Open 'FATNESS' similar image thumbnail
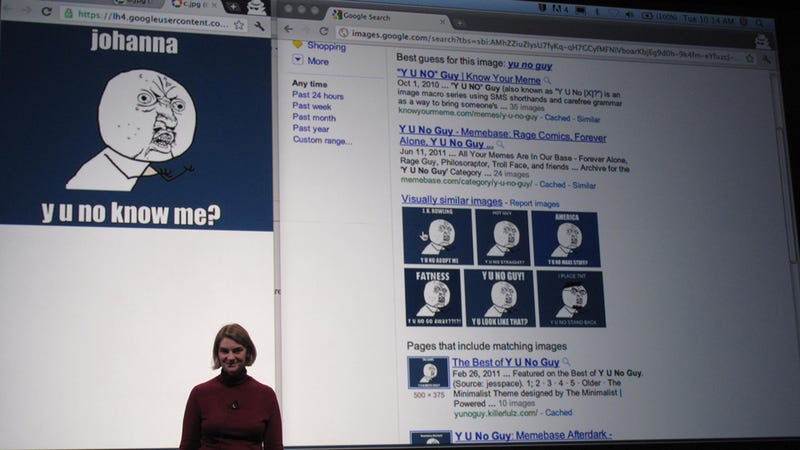 point(433,297)
